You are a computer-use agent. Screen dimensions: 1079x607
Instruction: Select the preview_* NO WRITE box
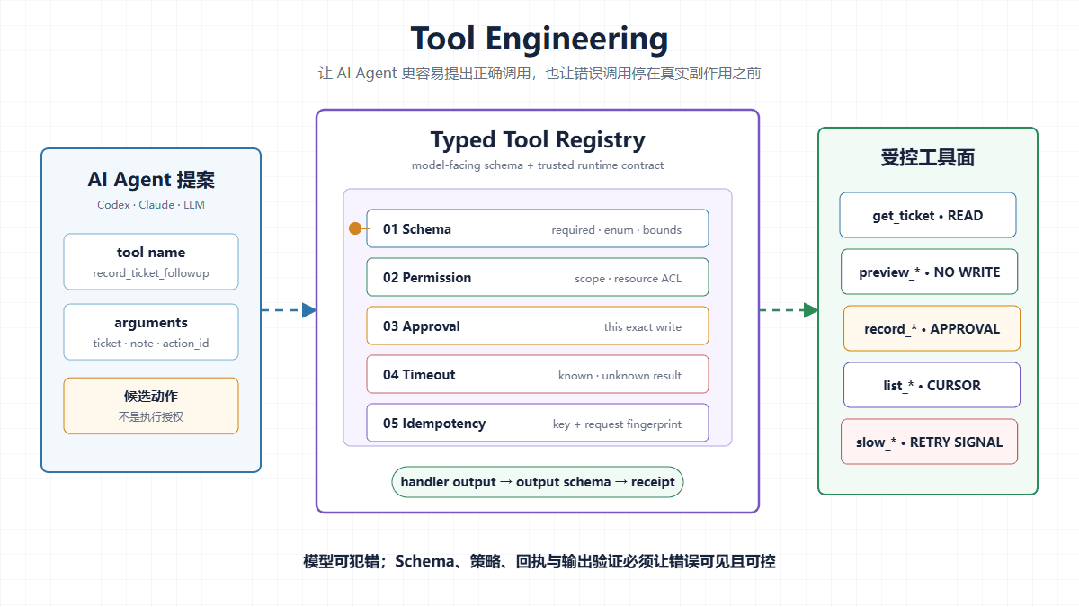929,272
